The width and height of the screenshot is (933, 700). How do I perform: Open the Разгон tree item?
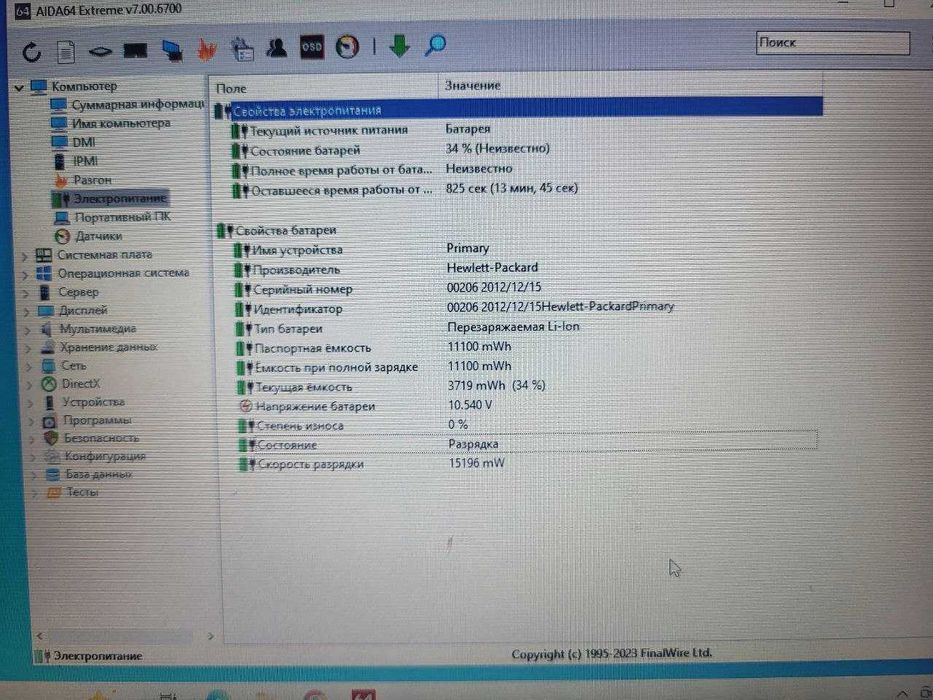(83, 179)
